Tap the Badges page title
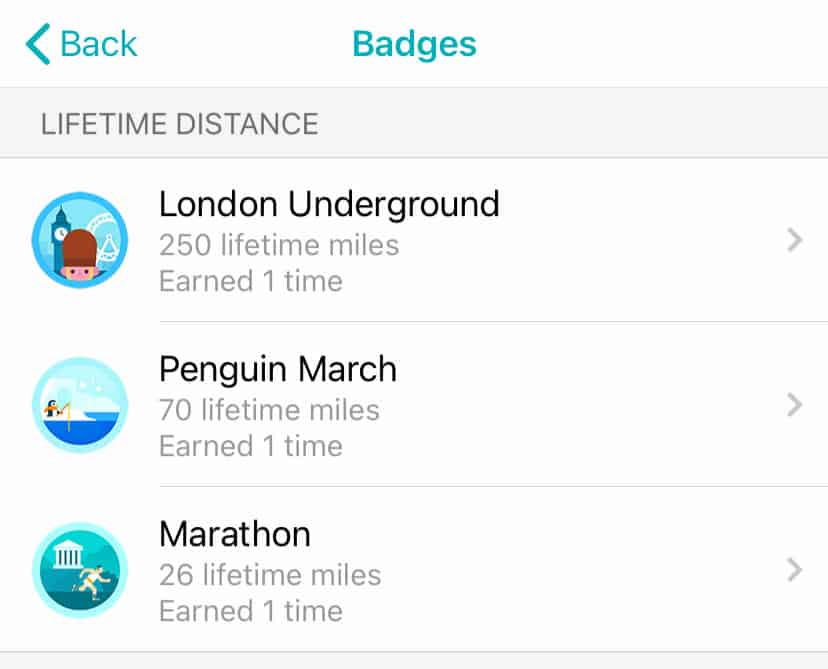Image resolution: width=828 pixels, height=669 pixels. tap(414, 44)
